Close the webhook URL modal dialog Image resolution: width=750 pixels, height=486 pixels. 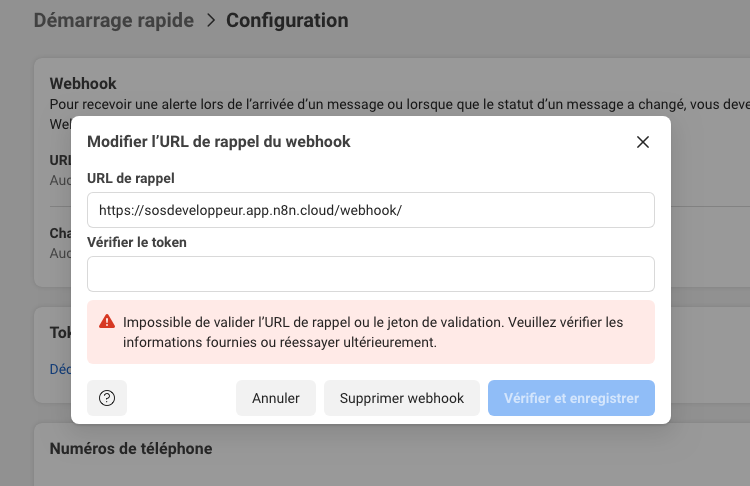click(x=643, y=142)
